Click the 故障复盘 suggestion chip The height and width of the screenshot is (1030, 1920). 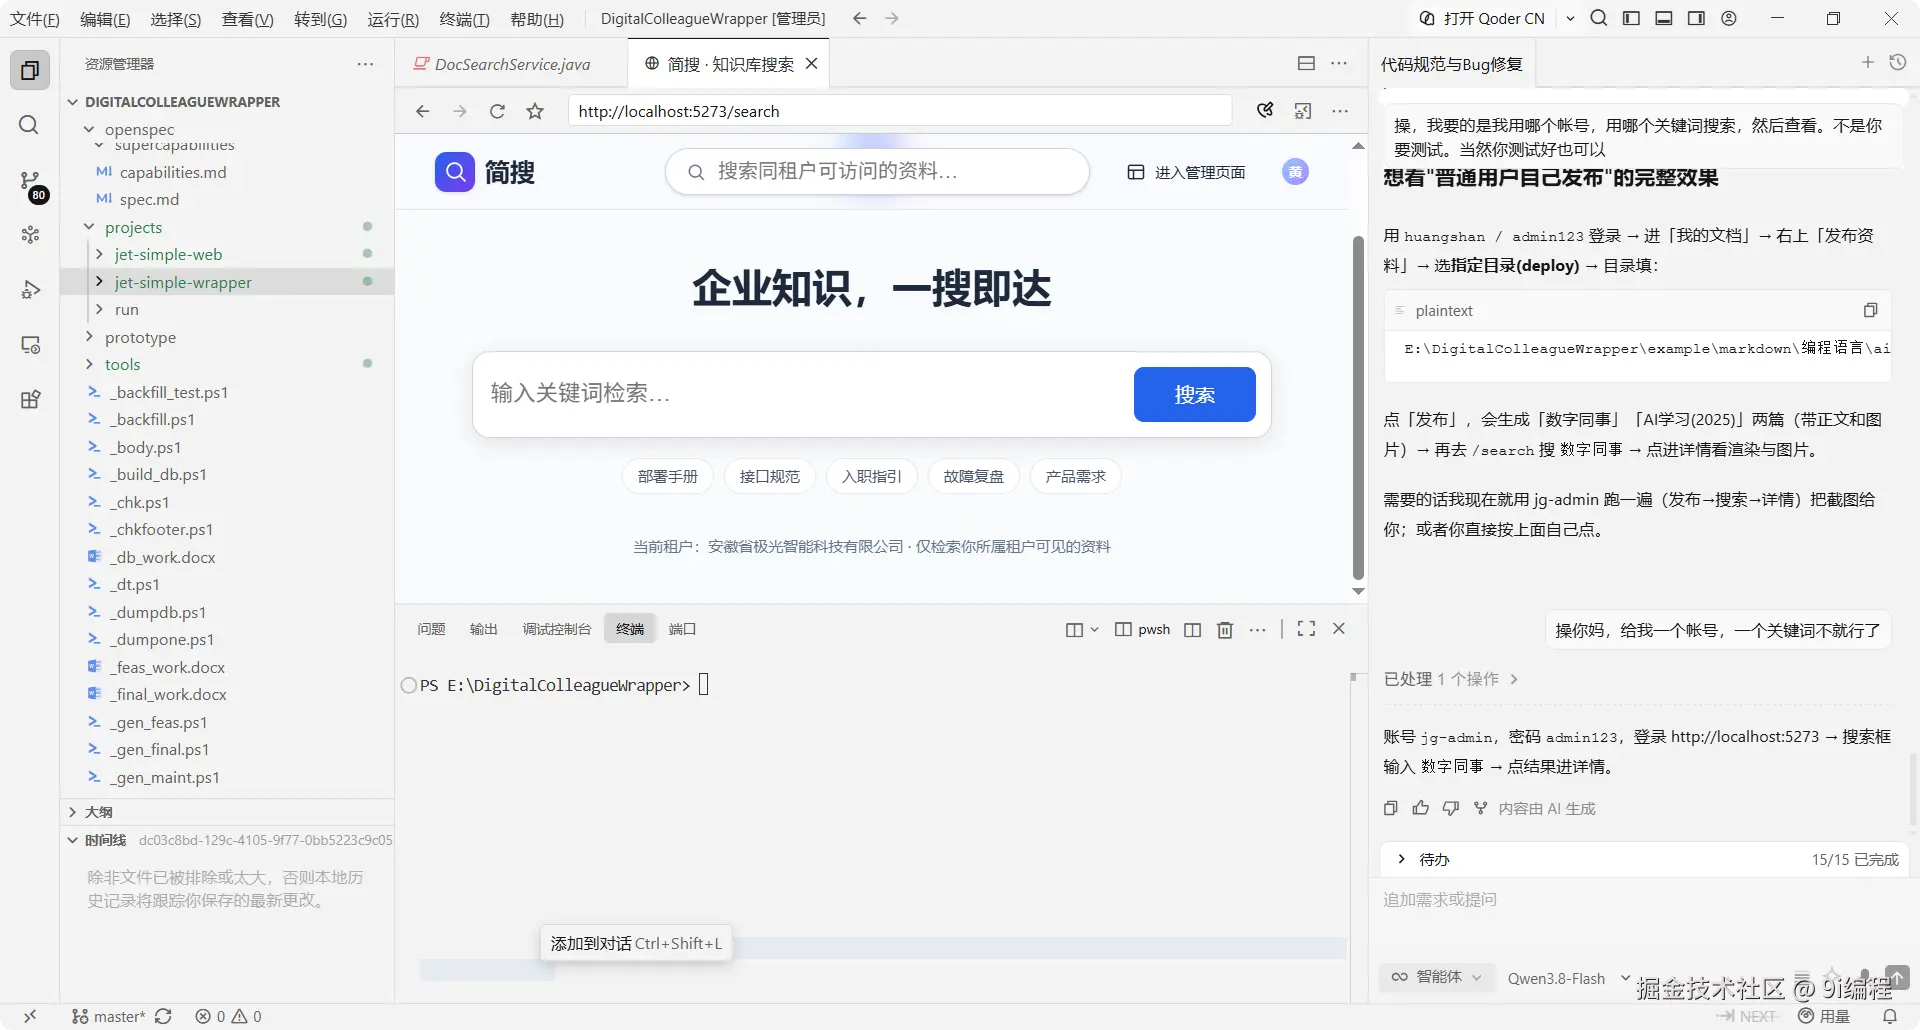click(x=973, y=476)
